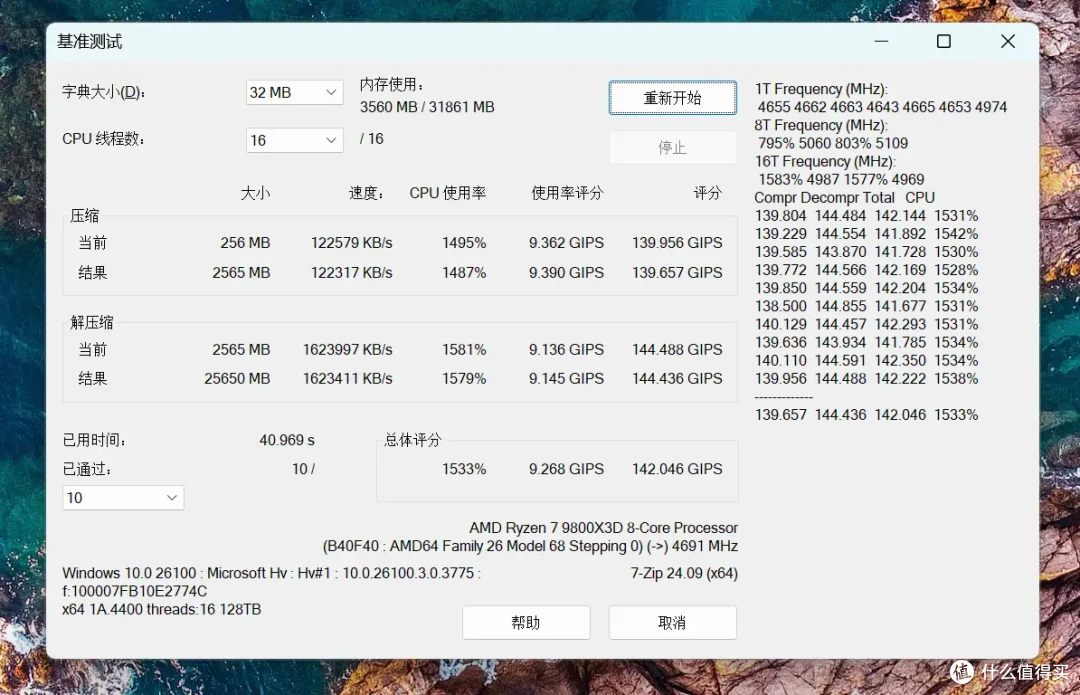
Task: Click the elapsed time value 40.969 s
Action: [x=287, y=439]
